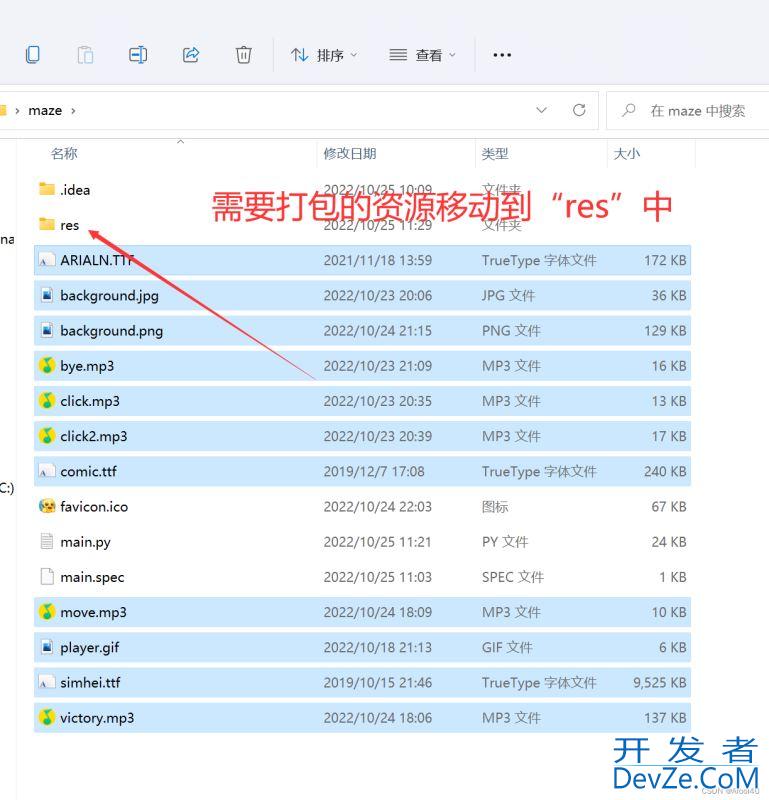Select the ARIALN.TTF font file icon
Image resolution: width=769 pixels, height=800 pixels.
[47, 260]
